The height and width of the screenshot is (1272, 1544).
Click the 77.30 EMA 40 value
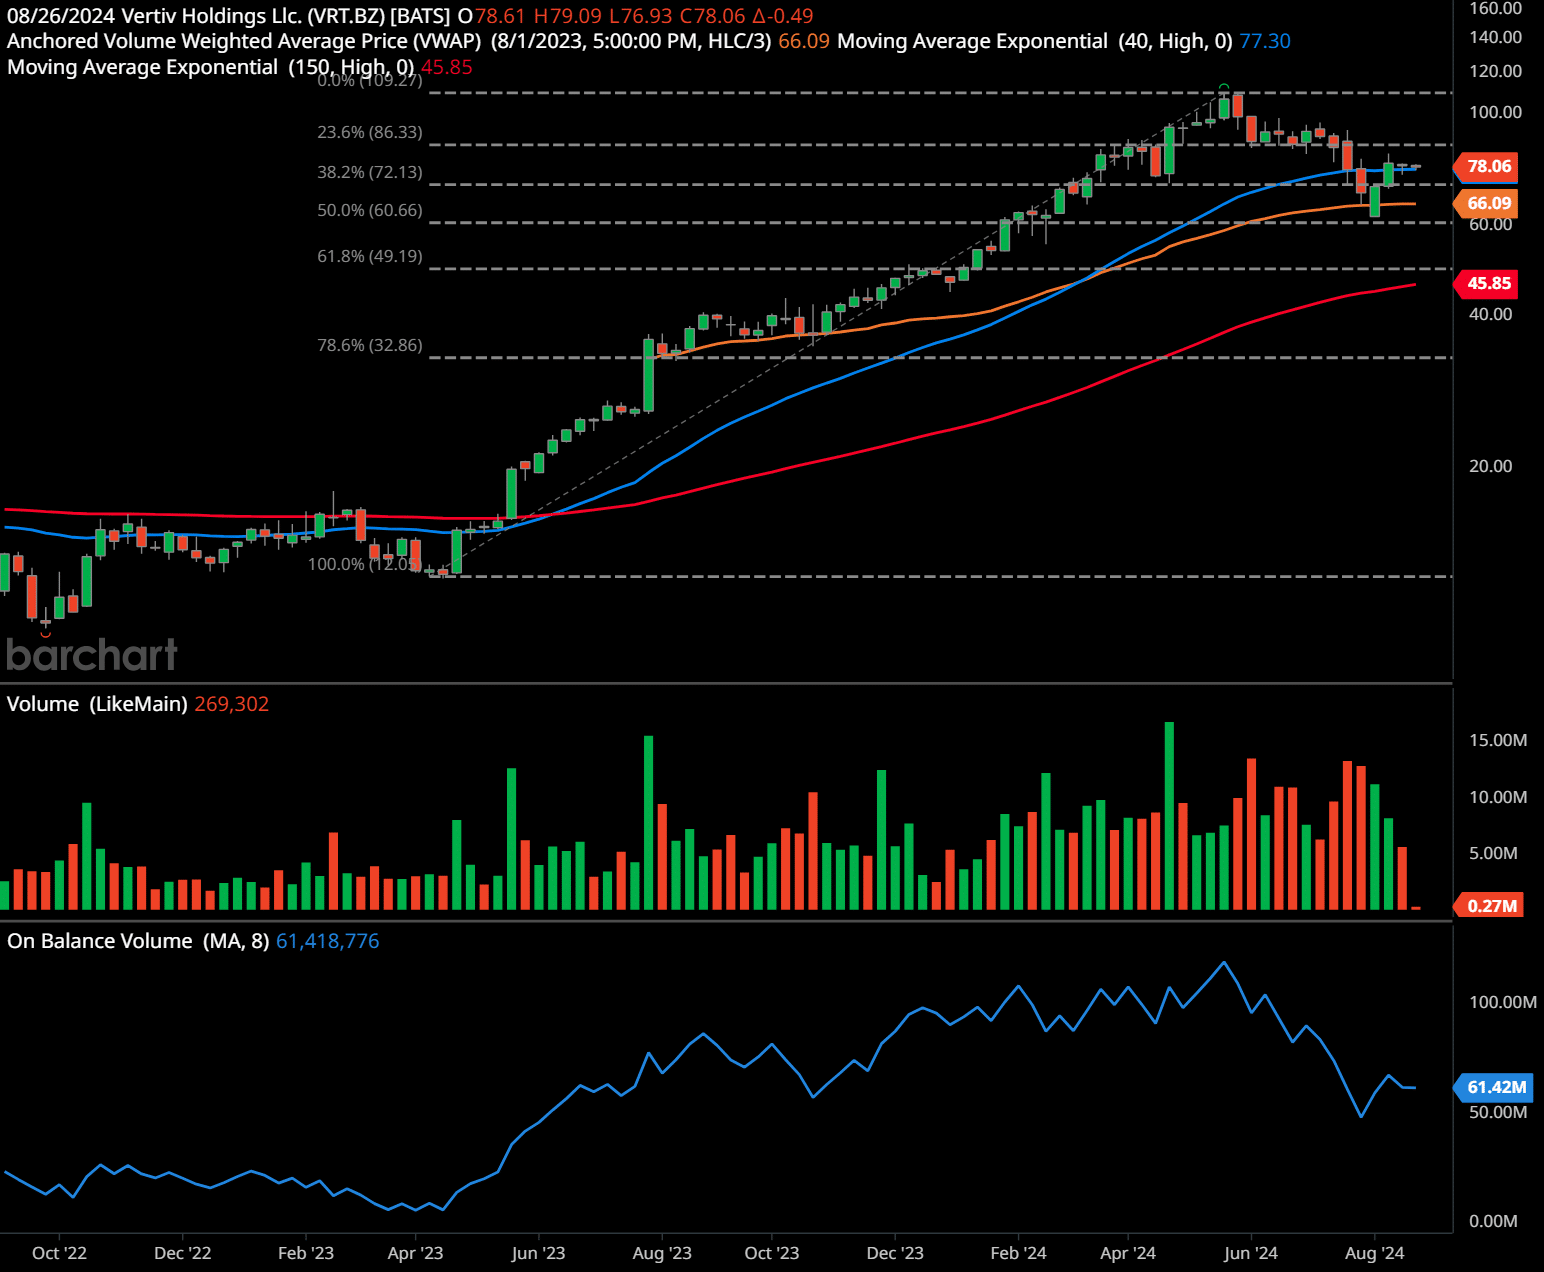click(x=1265, y=41)
